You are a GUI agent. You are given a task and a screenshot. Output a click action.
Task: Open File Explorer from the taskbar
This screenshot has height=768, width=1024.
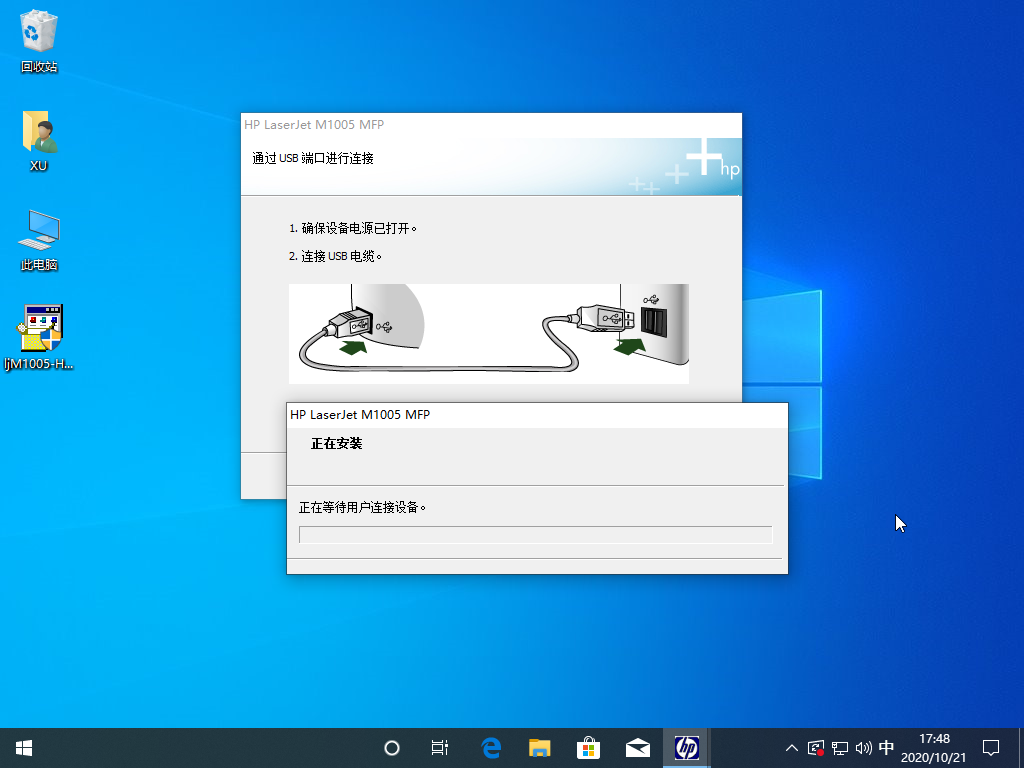[x=539, y=747]
